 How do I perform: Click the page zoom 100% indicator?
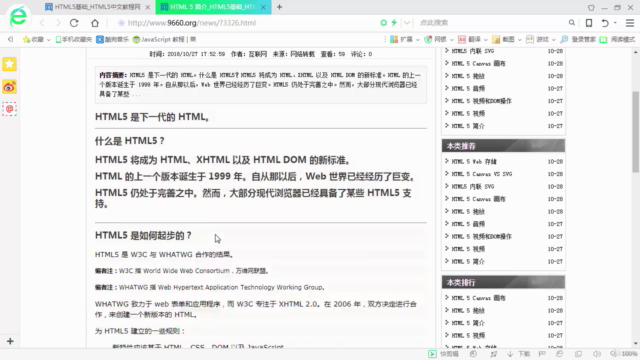[x=624, y=354]
